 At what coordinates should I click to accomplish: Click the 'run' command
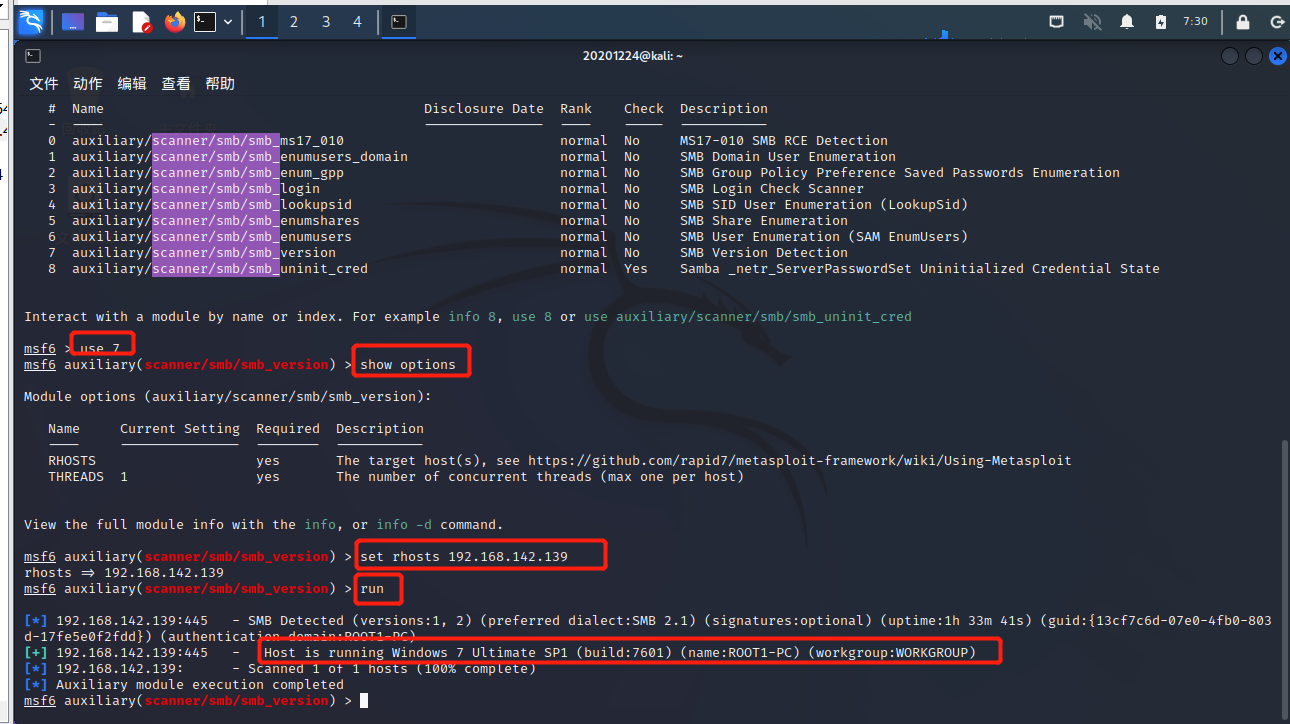click(372, 589)
